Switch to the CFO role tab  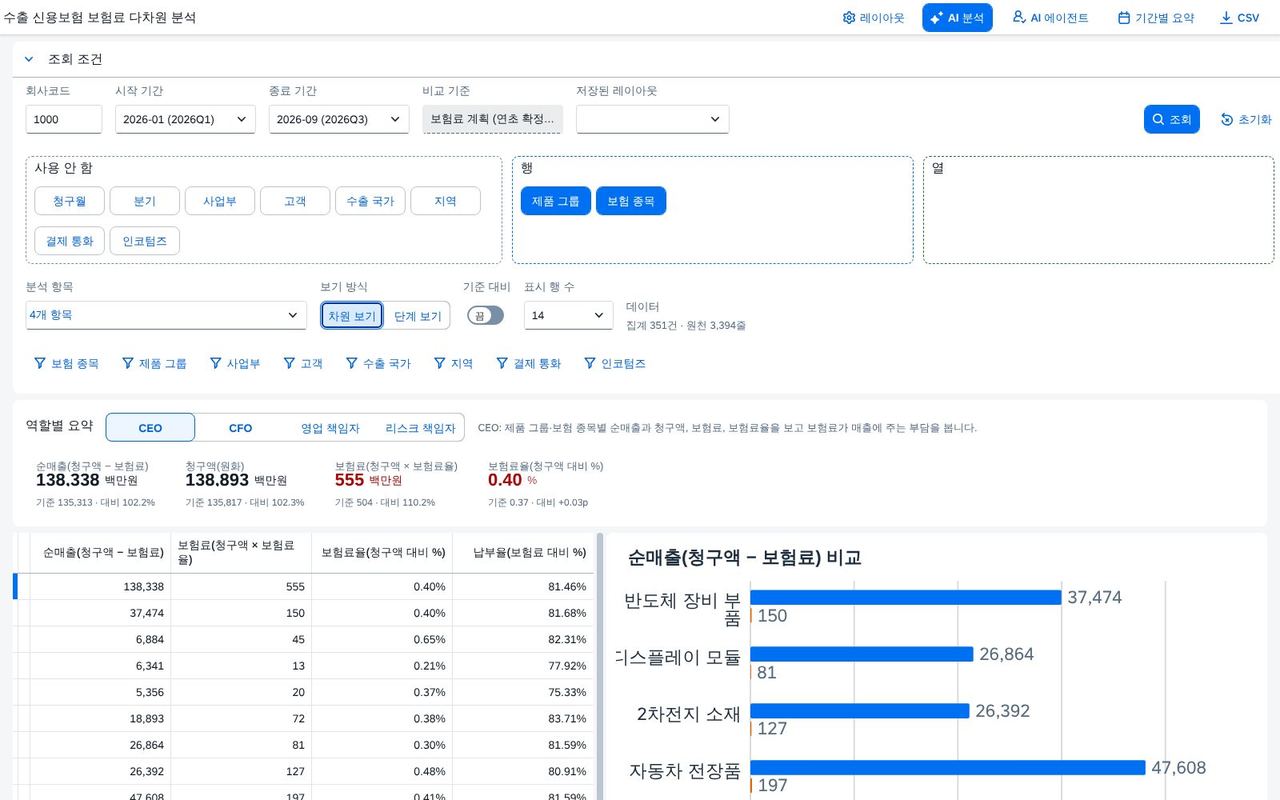pyautogui.click(x=240, y=428)
